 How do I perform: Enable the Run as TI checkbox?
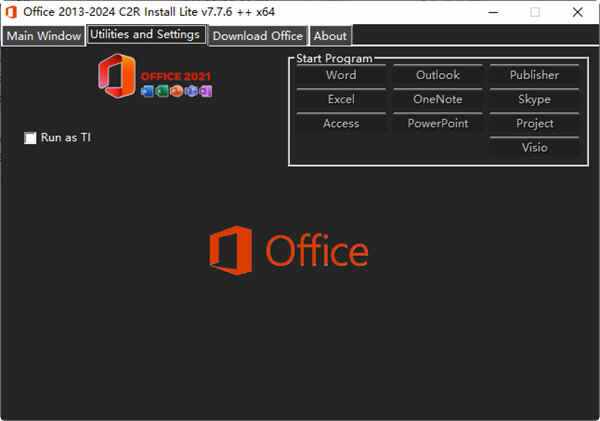coord(30,138)
